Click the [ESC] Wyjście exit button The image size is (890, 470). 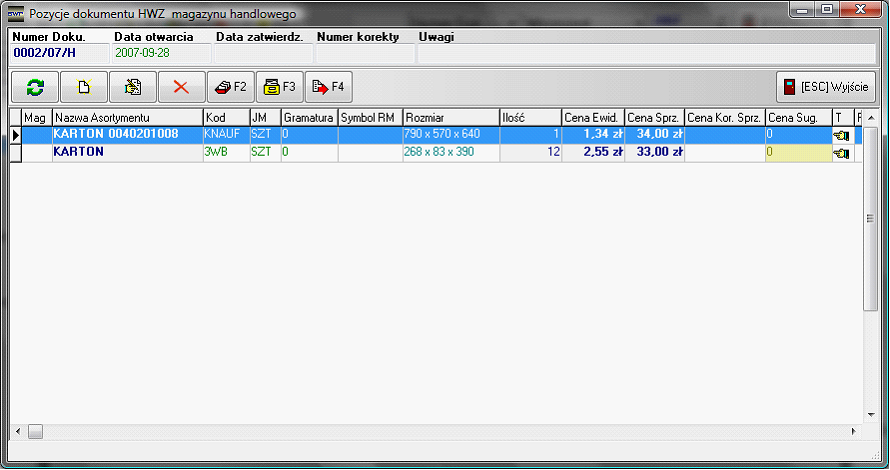(826, 87)
